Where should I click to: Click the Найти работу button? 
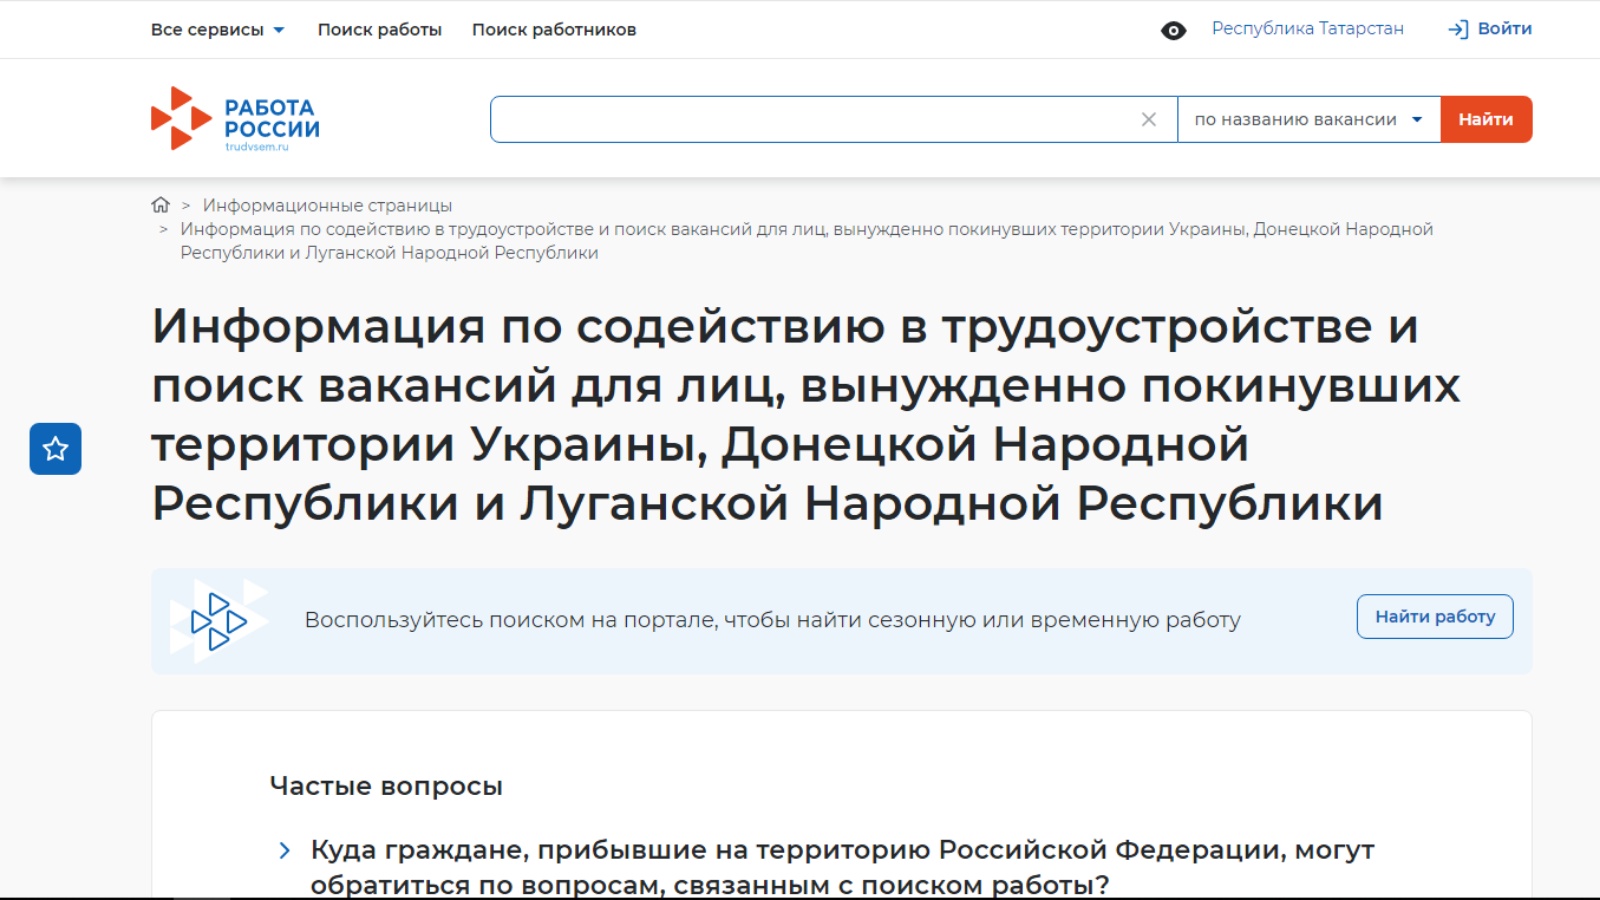pyautogui.click(x=1435, y=617)
